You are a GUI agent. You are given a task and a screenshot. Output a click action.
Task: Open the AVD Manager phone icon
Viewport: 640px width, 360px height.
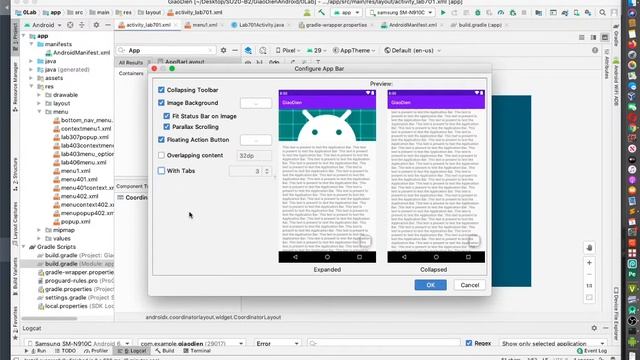[x=576, y=13]
